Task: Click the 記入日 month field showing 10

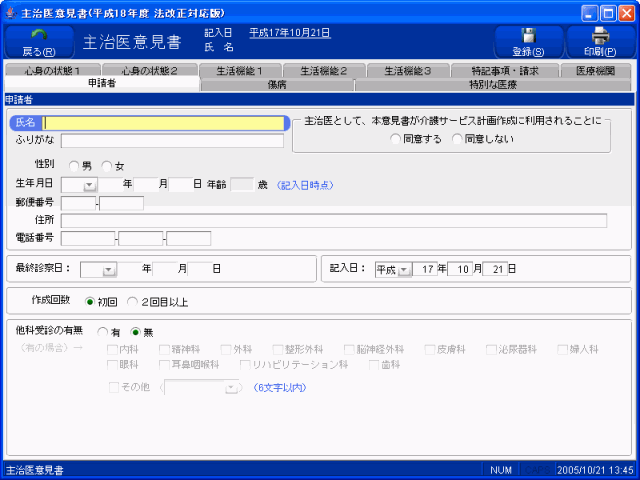Action: click(x=460, y=269)
